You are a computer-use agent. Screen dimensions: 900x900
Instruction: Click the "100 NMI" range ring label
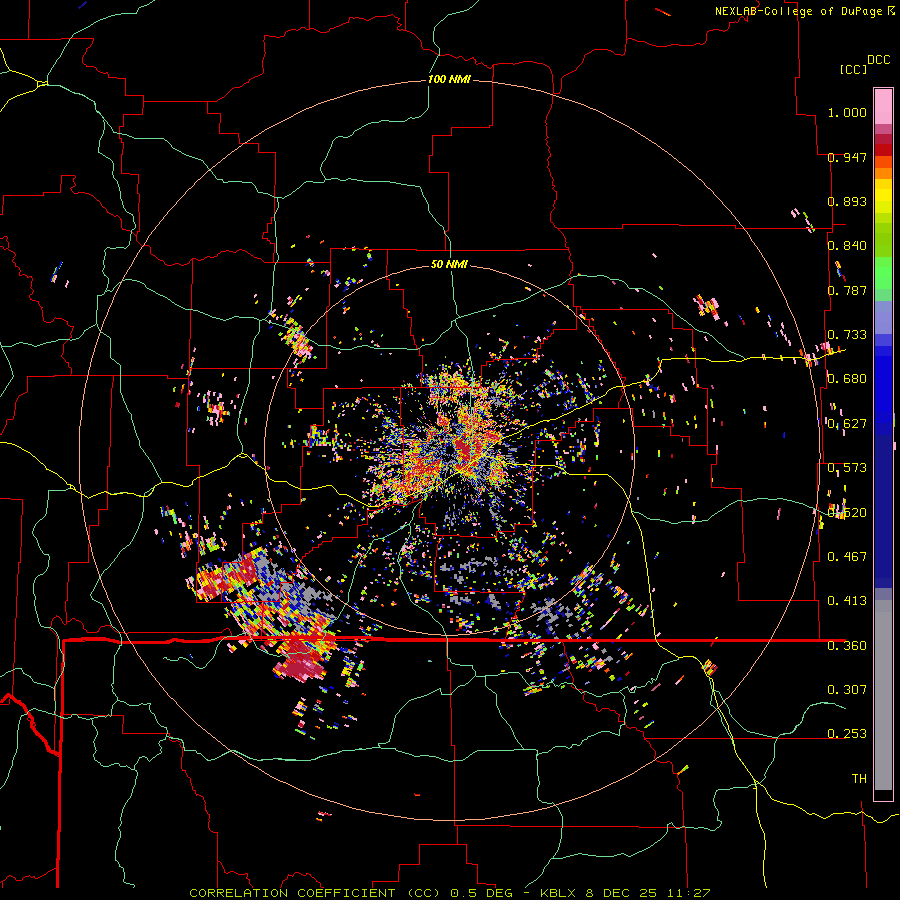pos(449,79)
